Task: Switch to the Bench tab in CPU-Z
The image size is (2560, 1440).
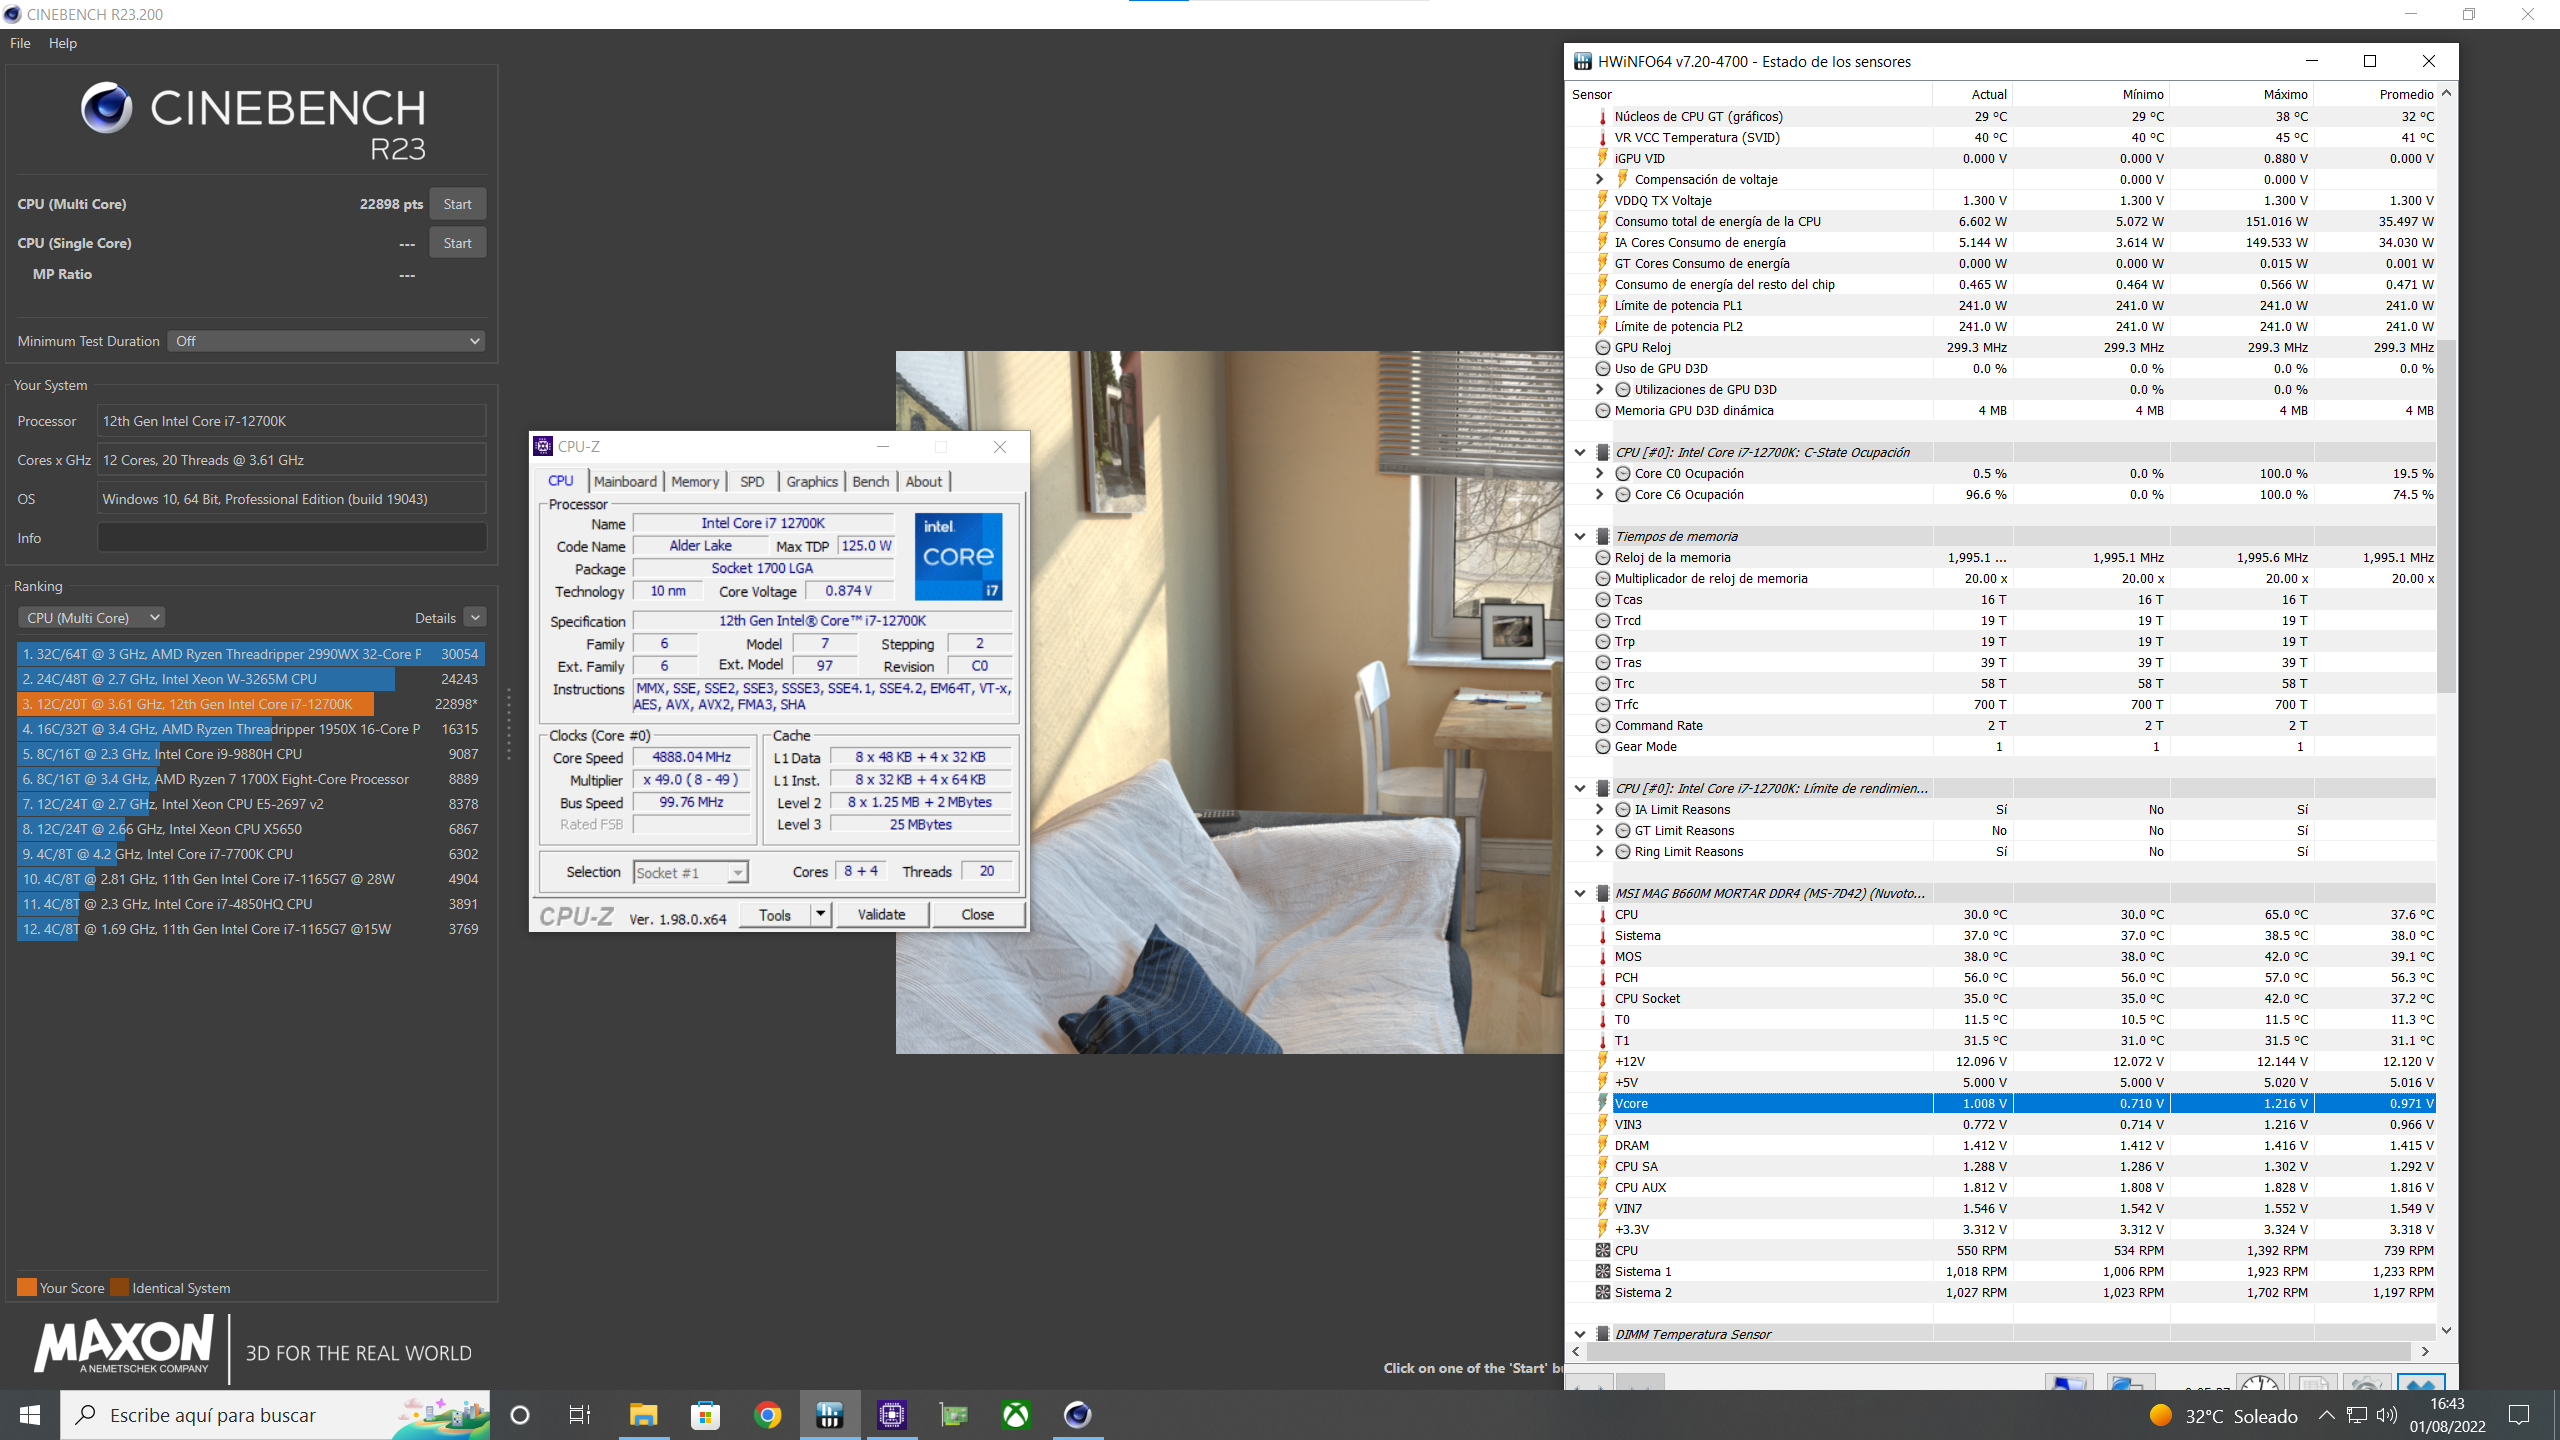Action: 870,481
